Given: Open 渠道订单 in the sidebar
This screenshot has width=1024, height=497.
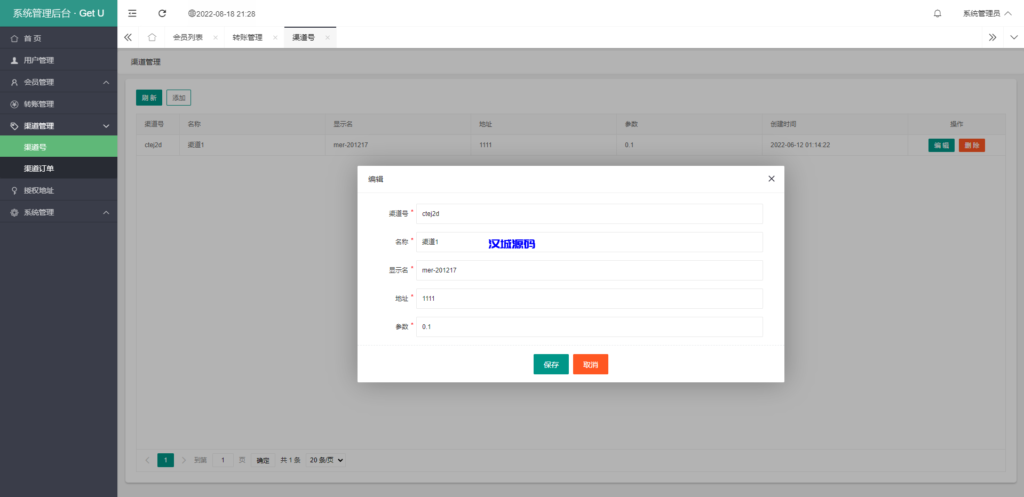Looking at the screenshot, I should pyautogui.click(x=39, y=168).
